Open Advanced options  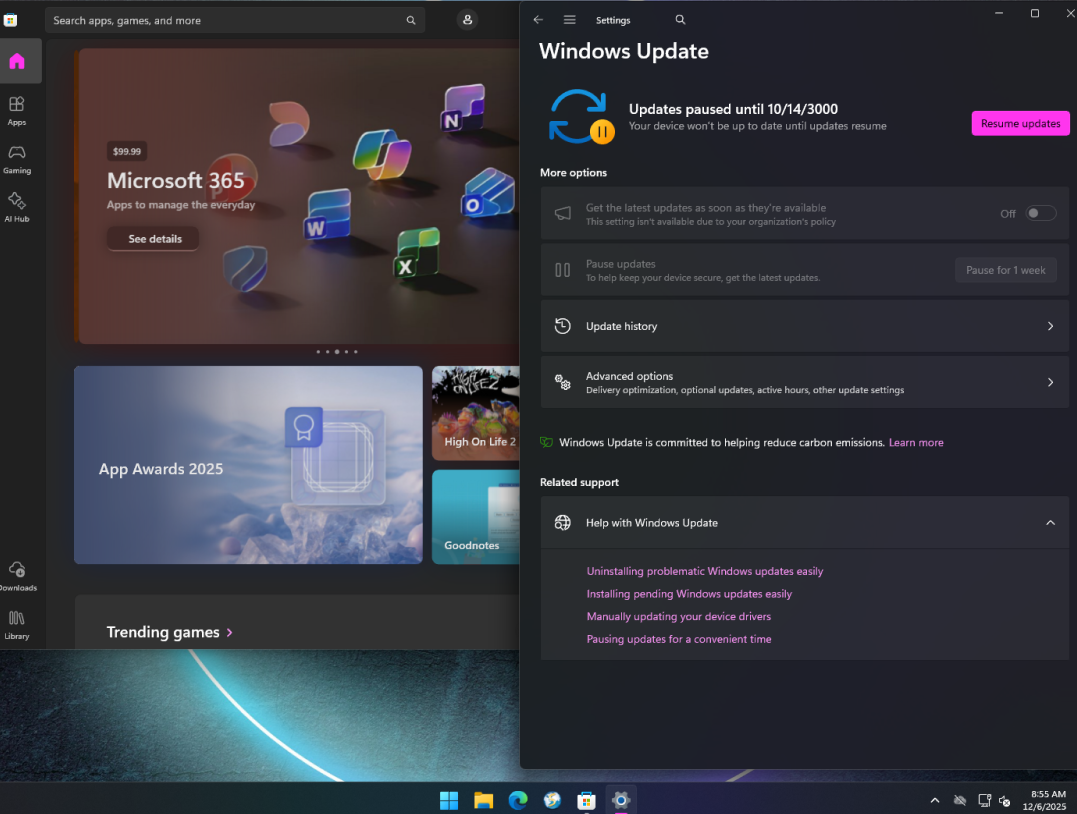[x=804, y=382]
